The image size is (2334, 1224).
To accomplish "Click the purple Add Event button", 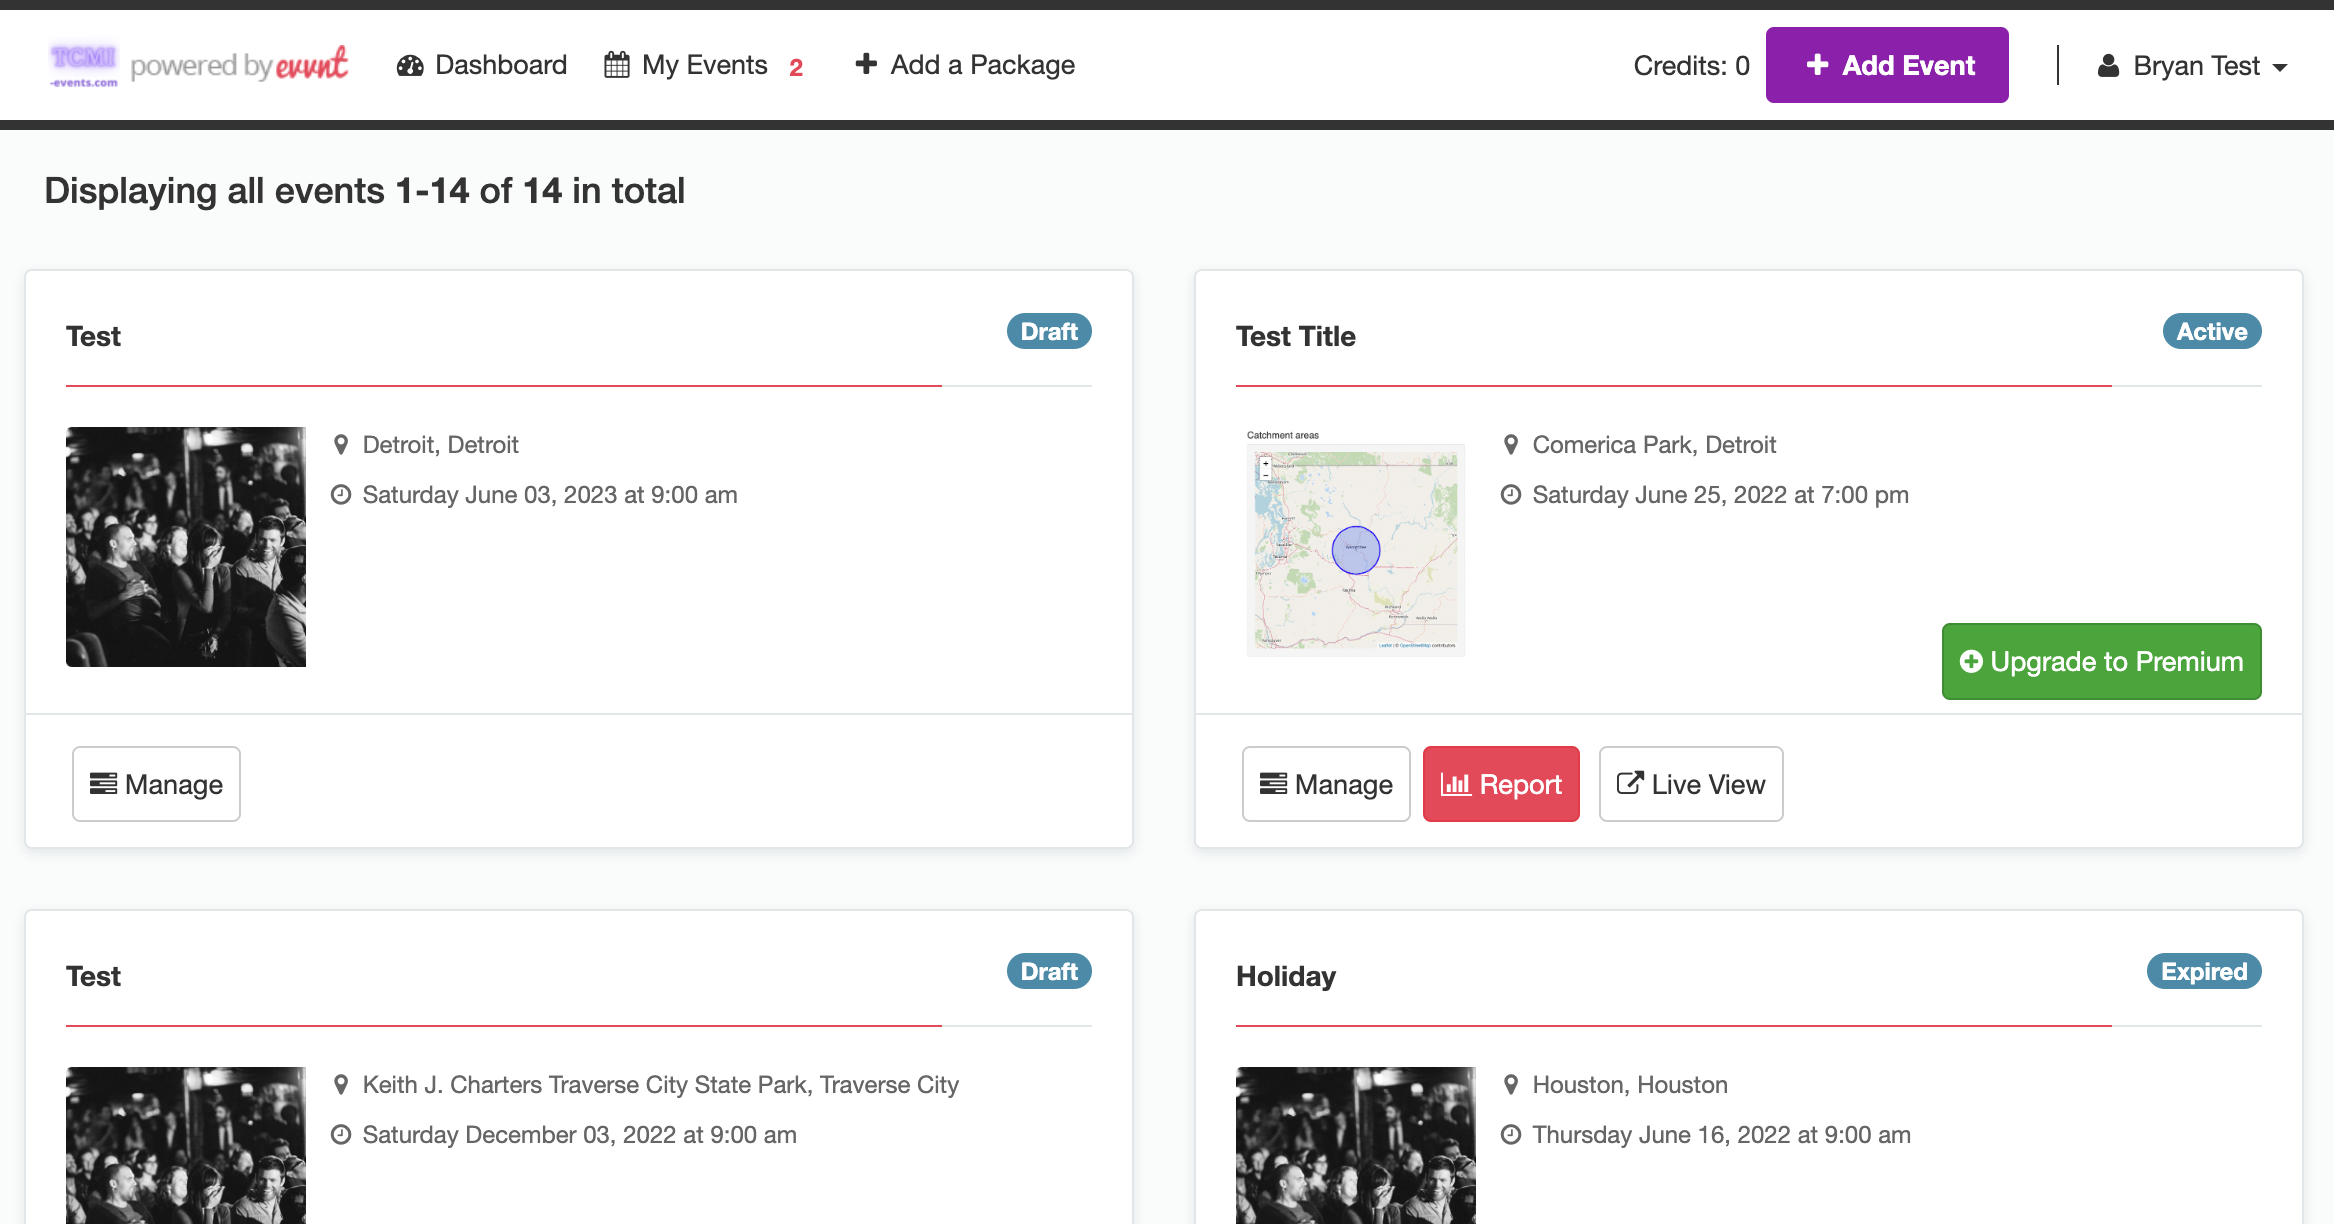I will (x=1887, y=65).
